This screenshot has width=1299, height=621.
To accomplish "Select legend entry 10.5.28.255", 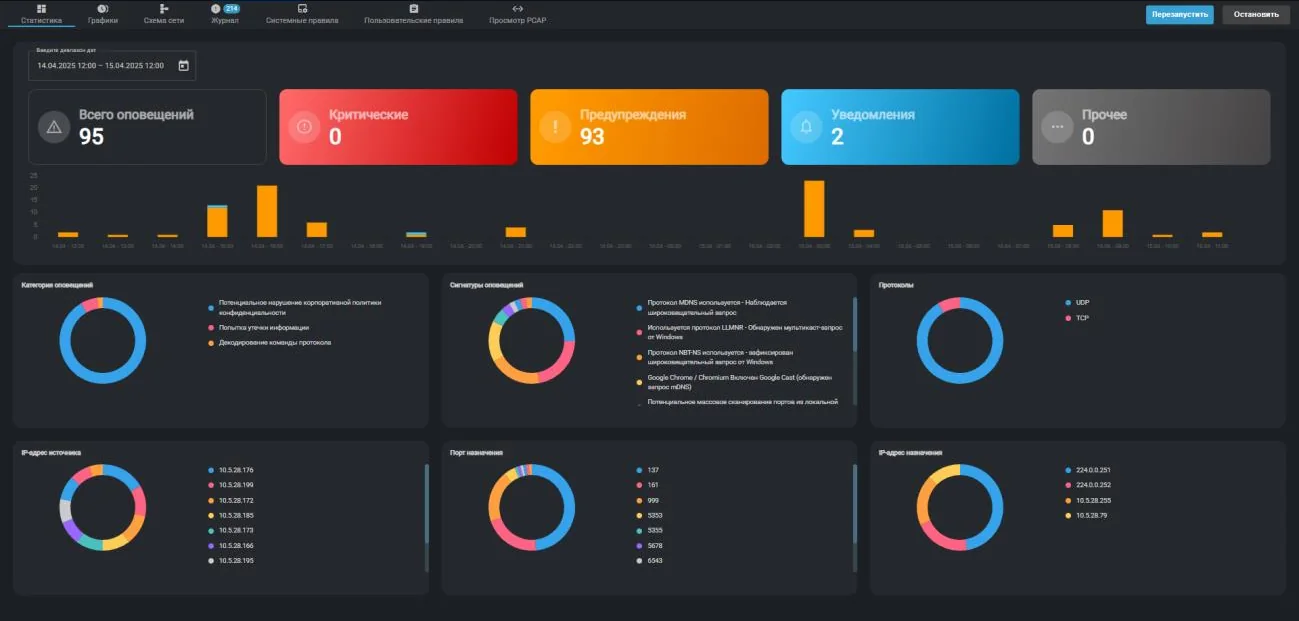I will pos(1089,500).
